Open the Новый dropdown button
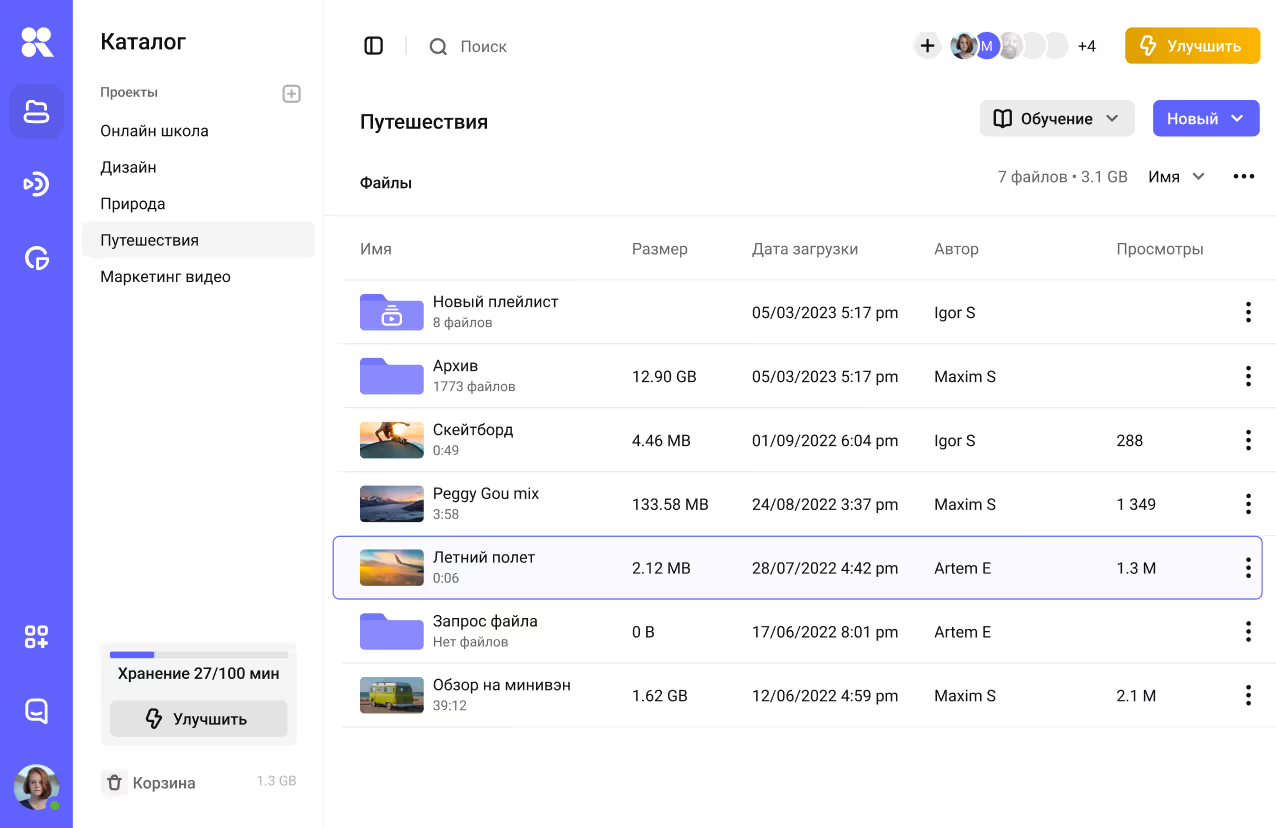Viewport: 1276px width, 828px height. [x=1205, y=118]
